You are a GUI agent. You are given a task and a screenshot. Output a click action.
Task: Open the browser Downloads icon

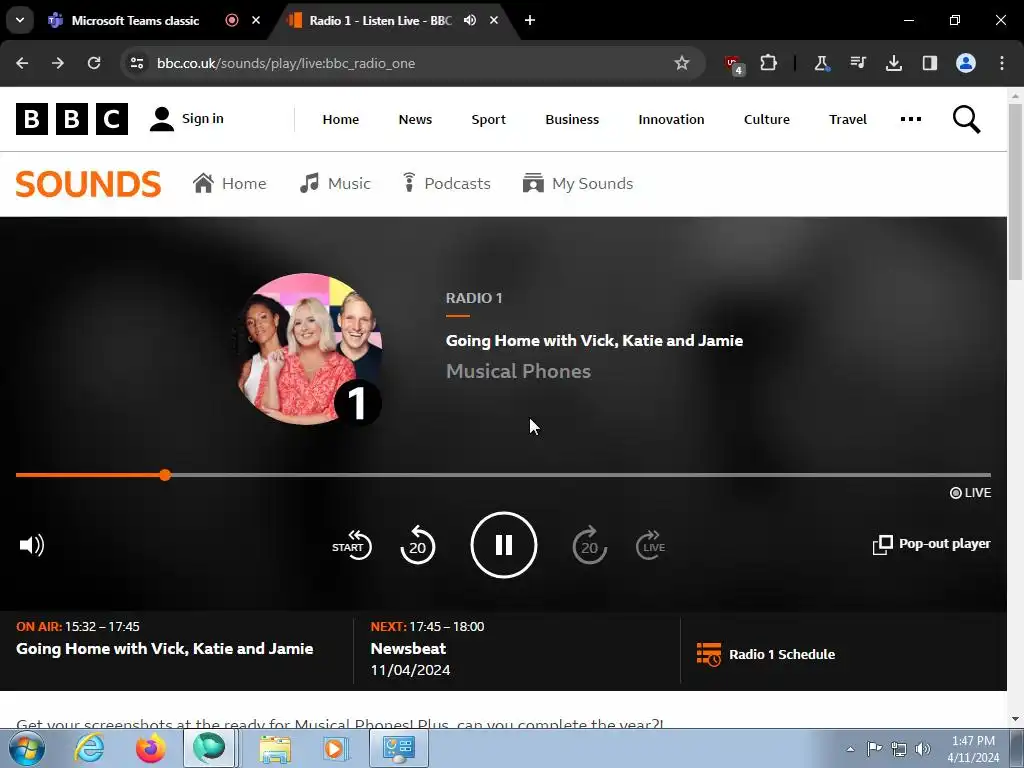pyautogui.click(x=893, y=63)
